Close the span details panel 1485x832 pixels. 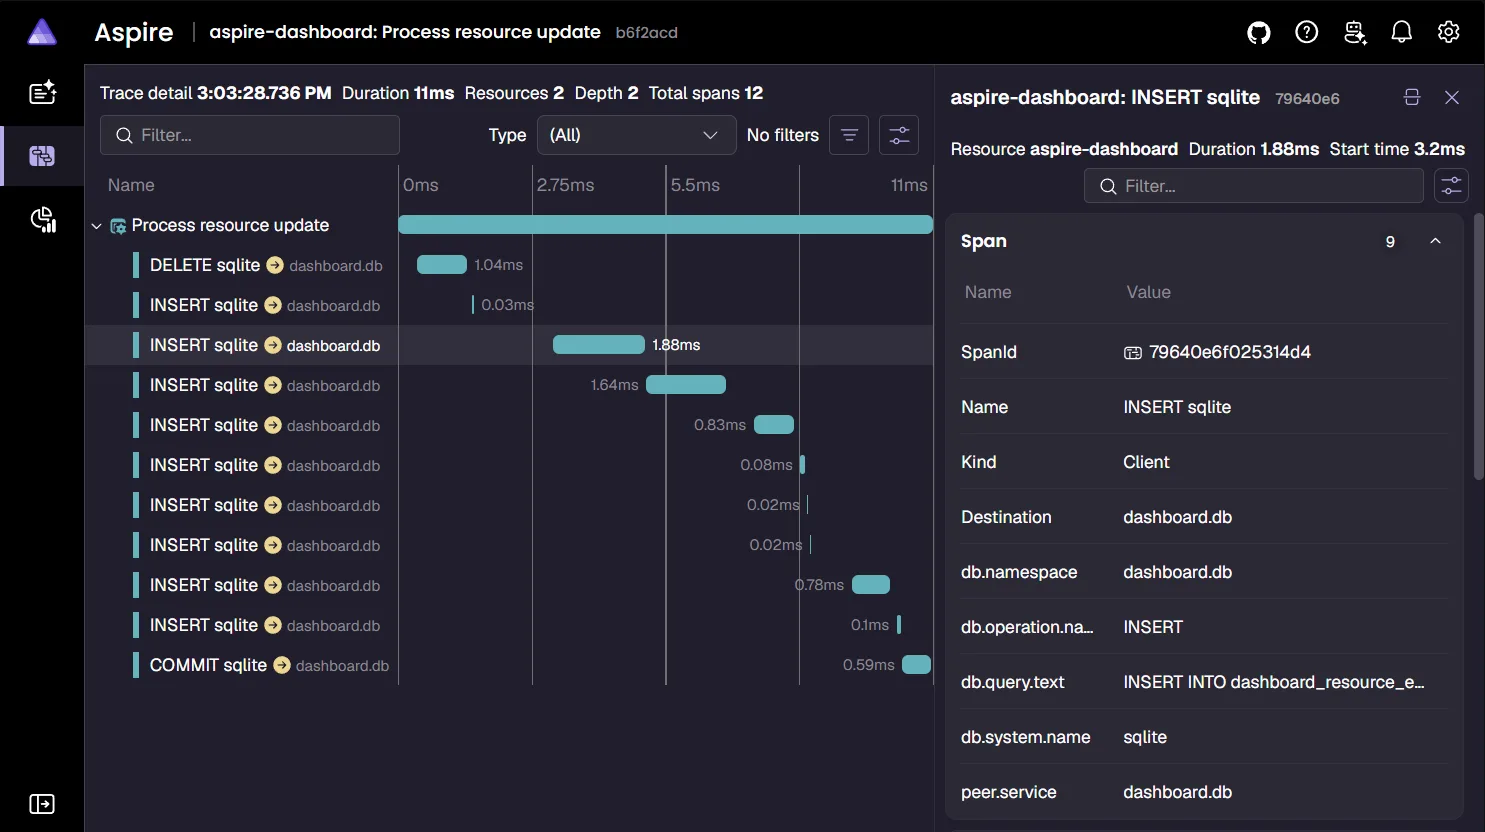[x=1452, y=97]
